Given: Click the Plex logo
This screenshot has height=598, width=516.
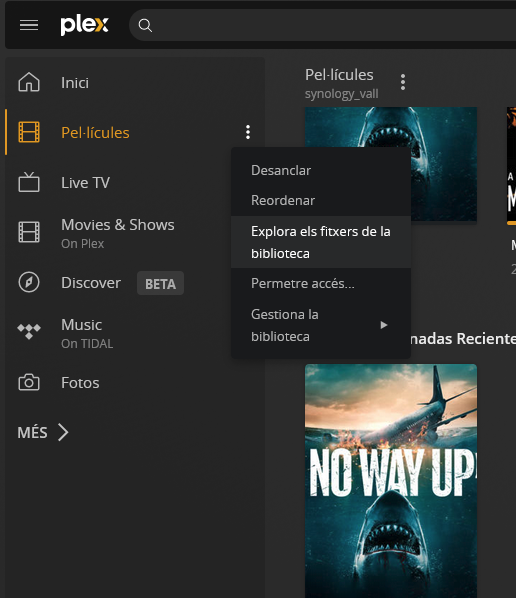Looking at the screenshot, I should [84, 25].
